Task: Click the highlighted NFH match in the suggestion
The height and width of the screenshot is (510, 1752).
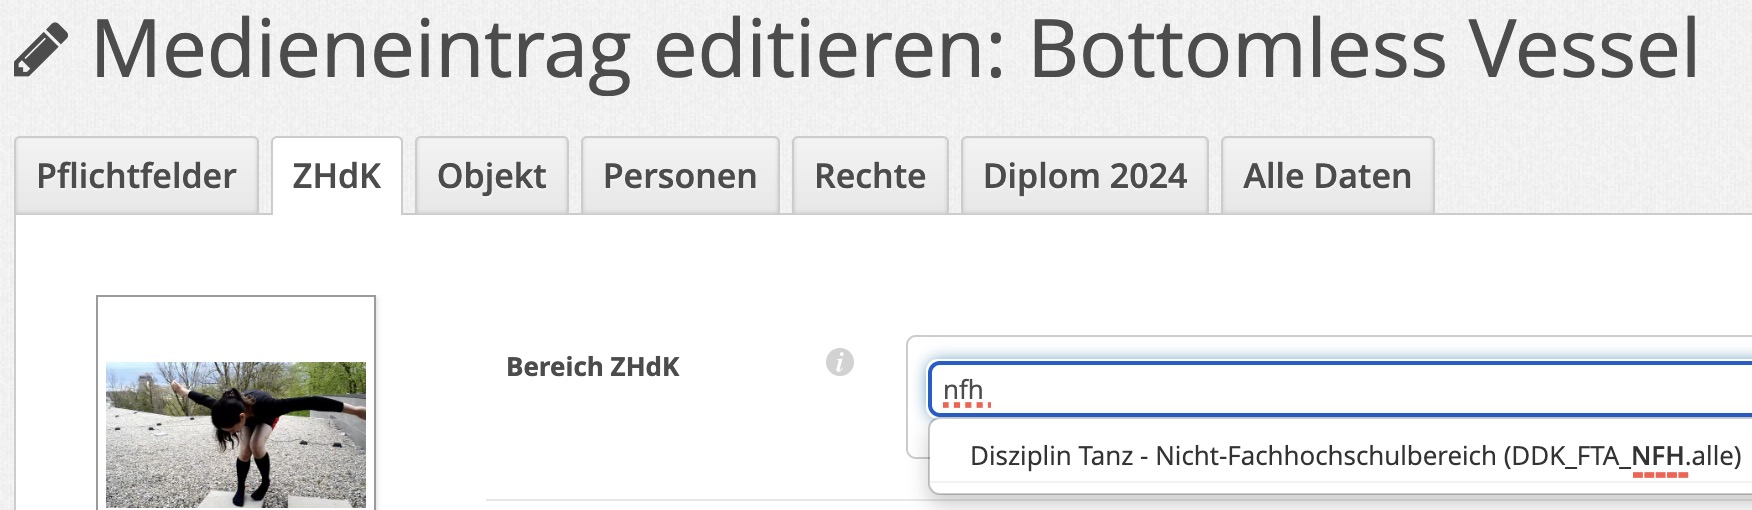Action: pyautogui.click(x=1659, y=456)
